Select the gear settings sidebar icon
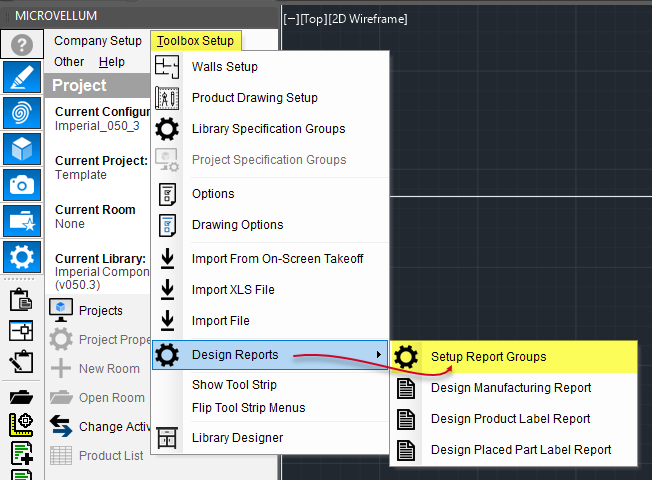Image resolution: width=652 pixels, height=480 pixels. tap(22, 257)
